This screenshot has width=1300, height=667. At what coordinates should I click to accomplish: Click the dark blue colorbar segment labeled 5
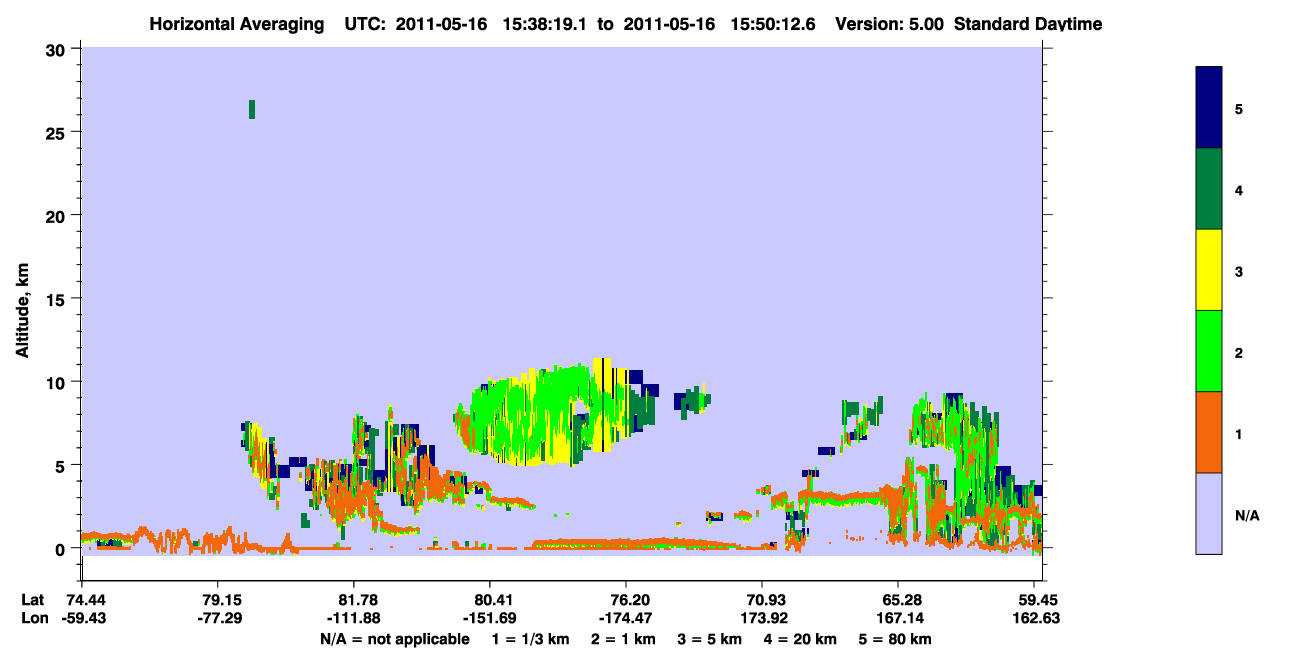[x=1209, y=108]
